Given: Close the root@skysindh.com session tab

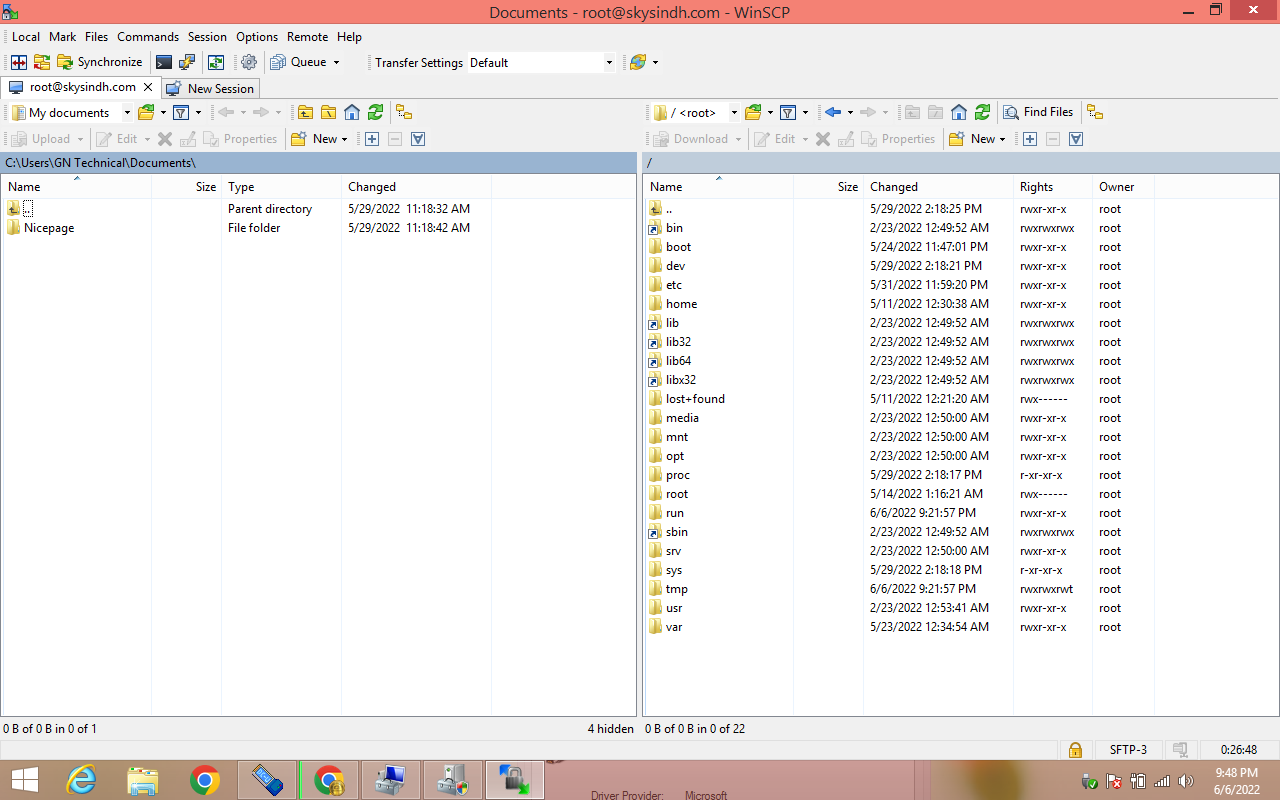Looking at the screenshot, I should (x=148, y=87).
